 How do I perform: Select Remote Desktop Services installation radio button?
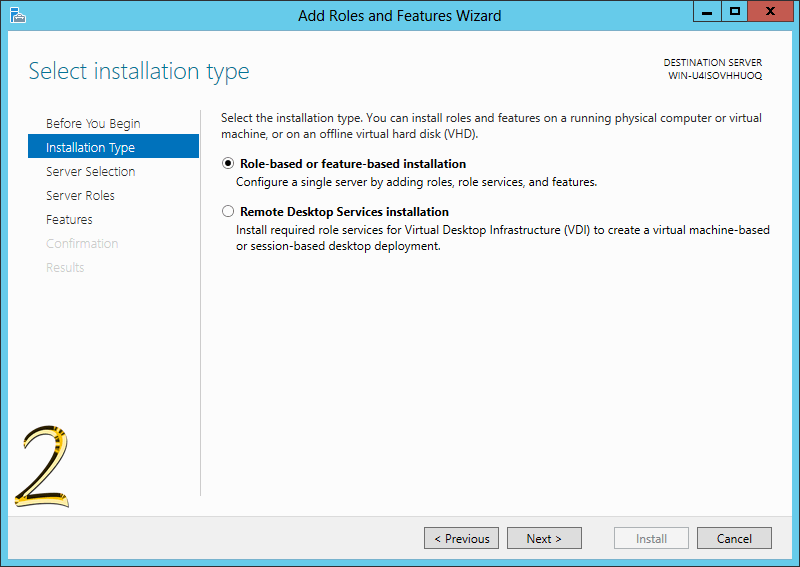click(228, 211)
